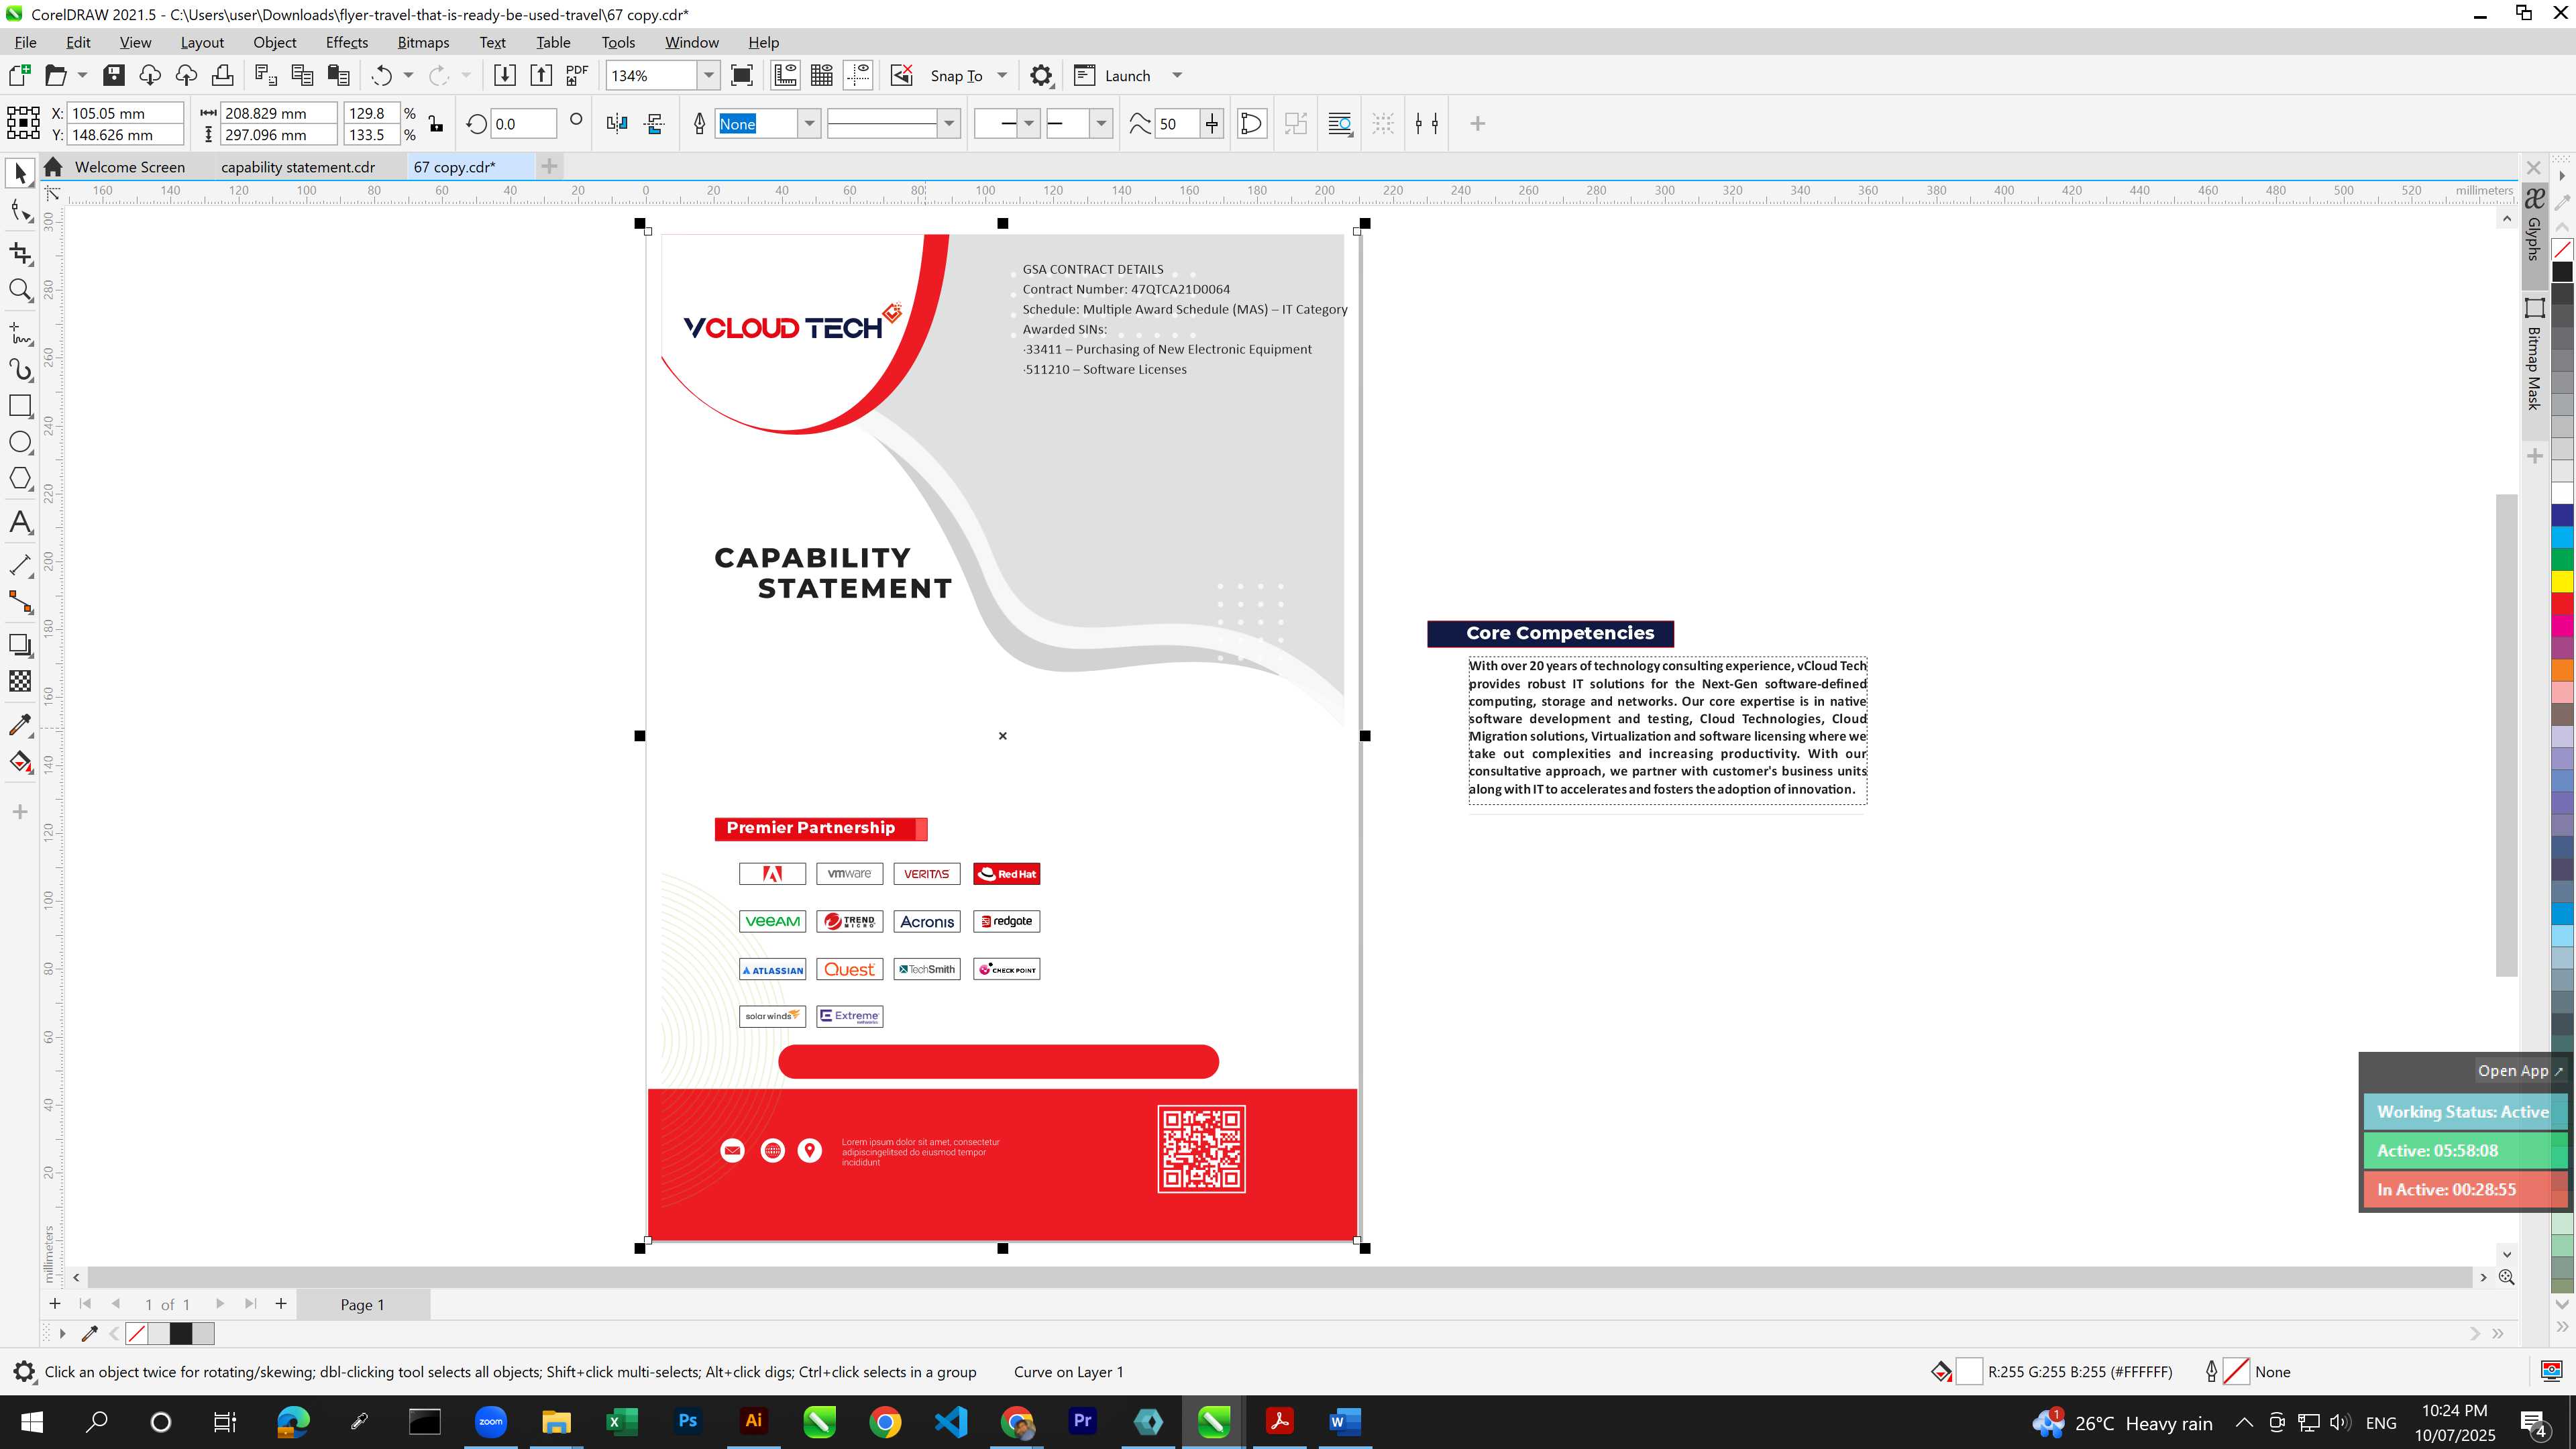Click the Launch button
The width and height of the screenshot is (2576, 1449).
coord(1113,76)
